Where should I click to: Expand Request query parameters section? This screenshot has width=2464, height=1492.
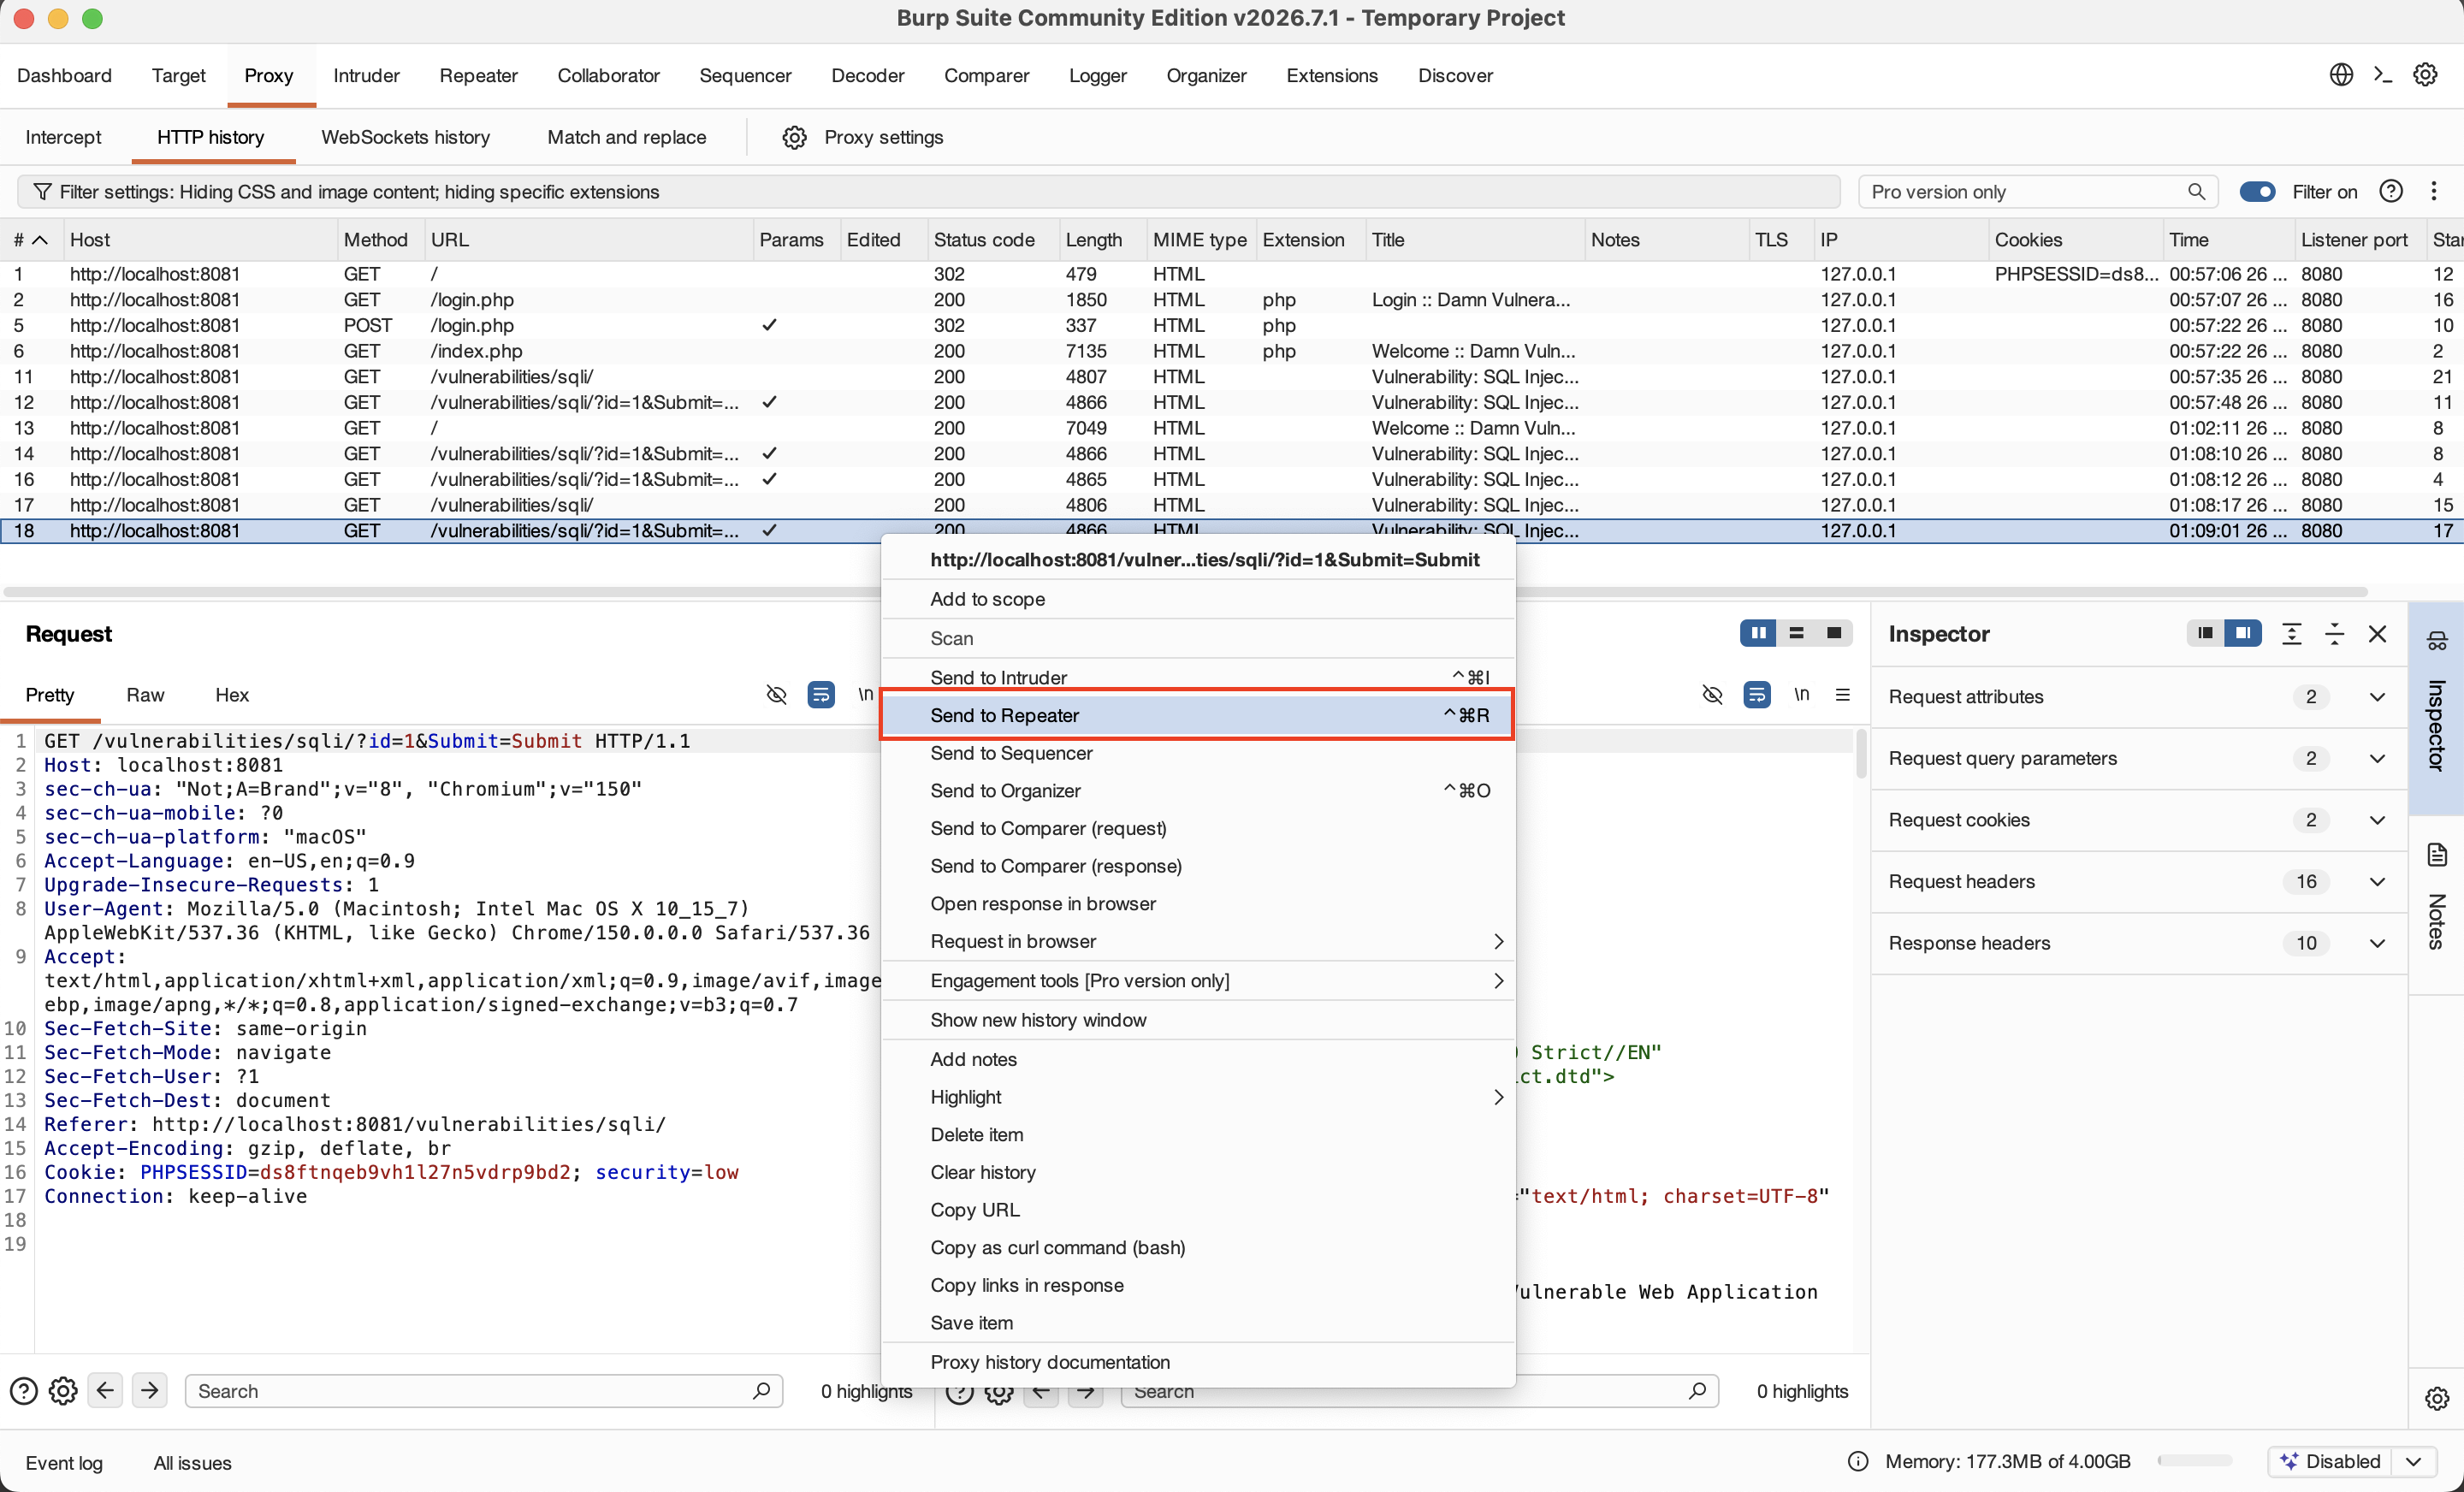point(2378,758)
